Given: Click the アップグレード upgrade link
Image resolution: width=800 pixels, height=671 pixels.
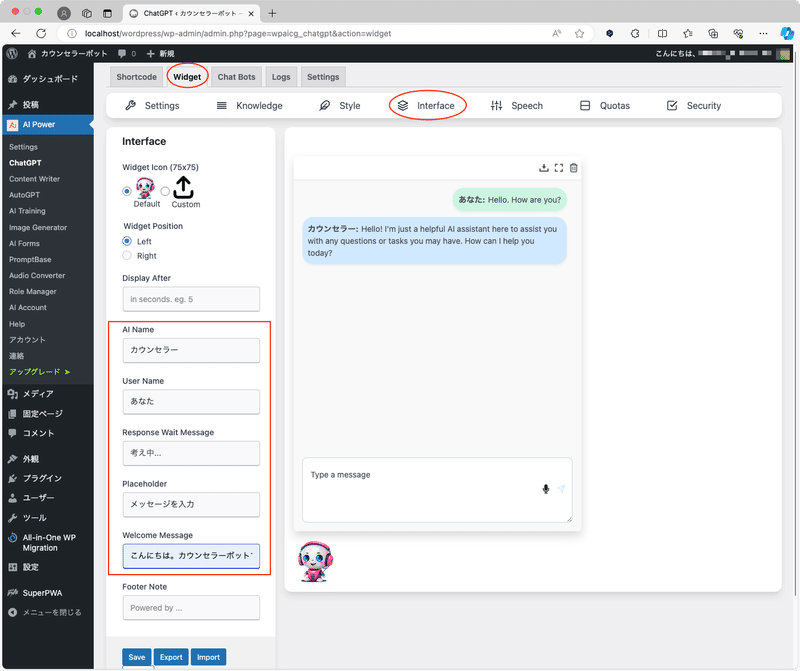Looking at the screenshot, I should (39, 372).
